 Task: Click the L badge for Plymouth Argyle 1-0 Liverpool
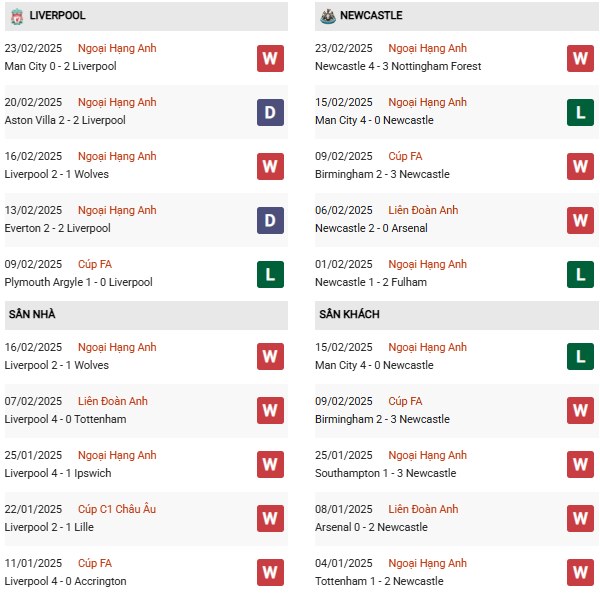pyautogui.click(x=270, y=274)
